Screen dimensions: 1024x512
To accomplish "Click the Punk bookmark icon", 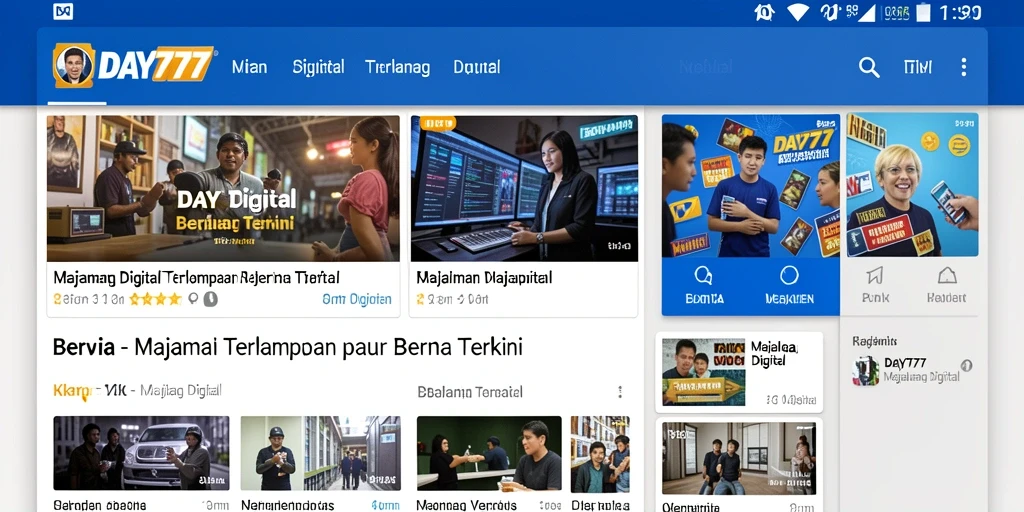I will point(874,276).
